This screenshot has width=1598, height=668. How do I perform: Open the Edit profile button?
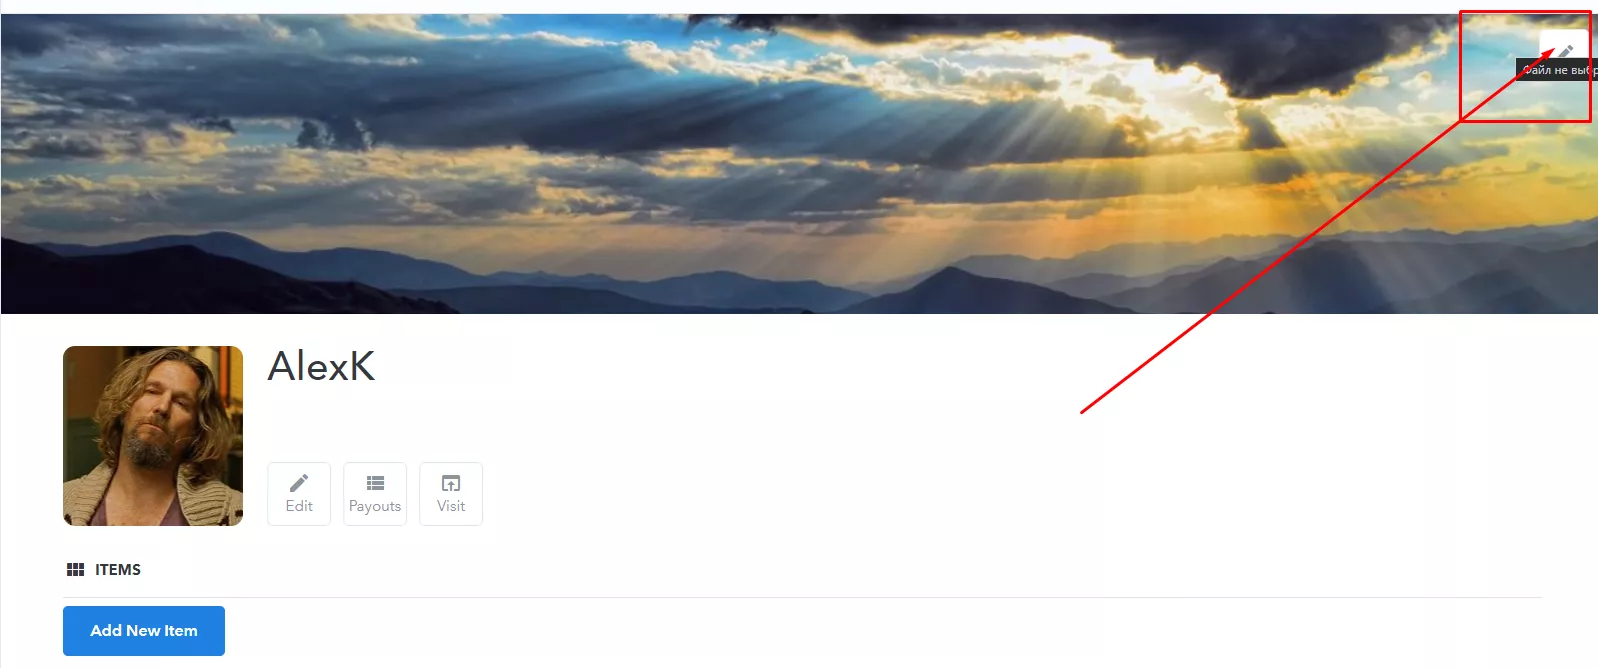point(299,494)
